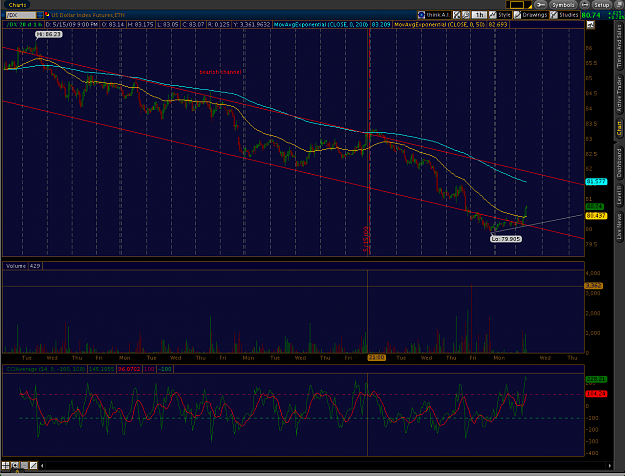Open the symbol selector dropdown arrow
Screen dimensions: 625x476
(40, 15)
